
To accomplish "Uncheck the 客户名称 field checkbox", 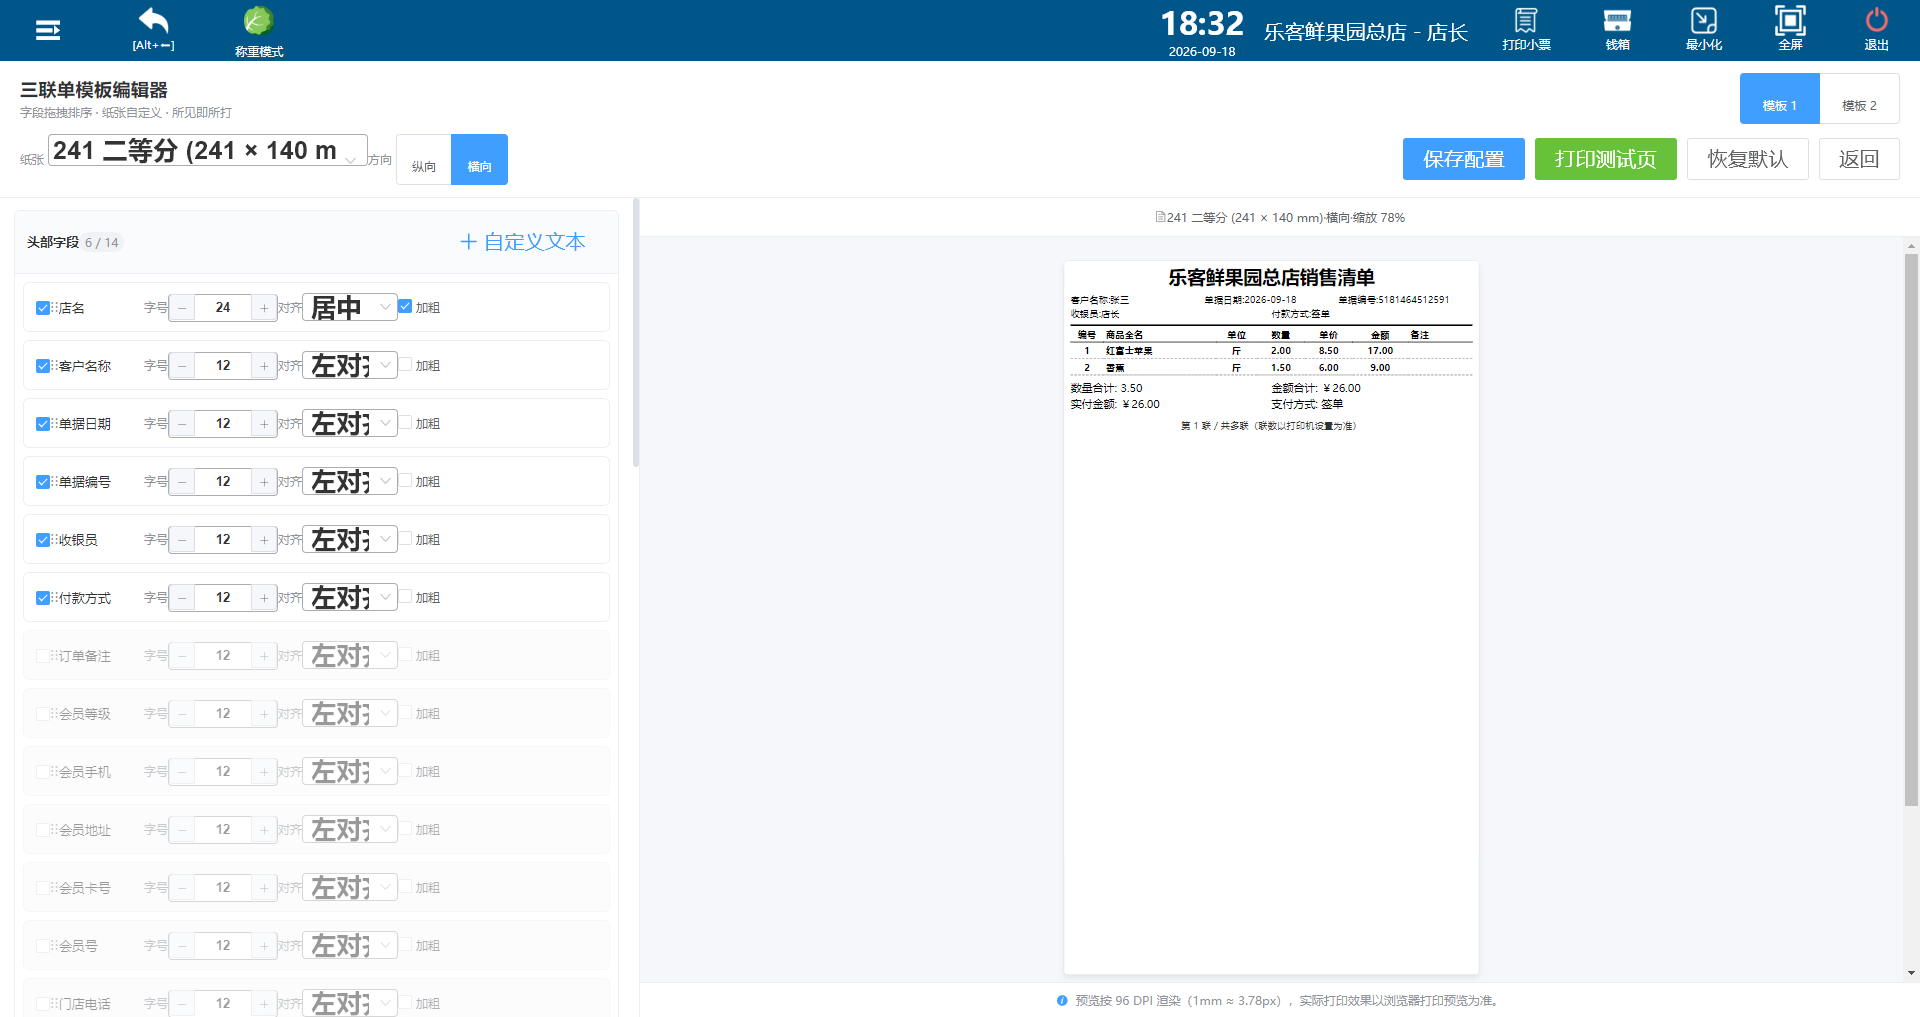I will point(43,366).
